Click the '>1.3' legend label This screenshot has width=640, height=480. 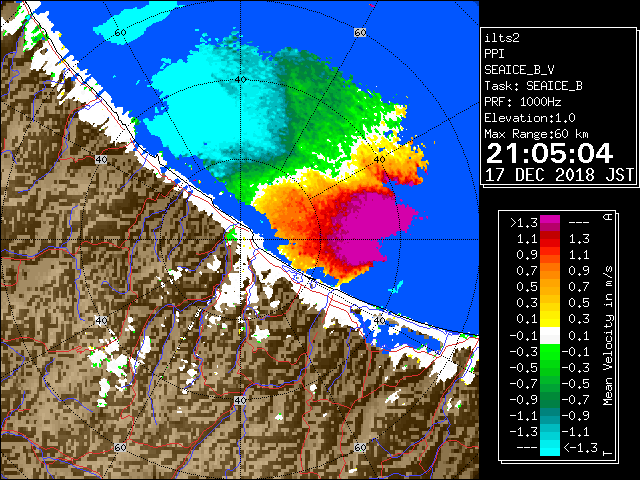click(x=523, y=223)
